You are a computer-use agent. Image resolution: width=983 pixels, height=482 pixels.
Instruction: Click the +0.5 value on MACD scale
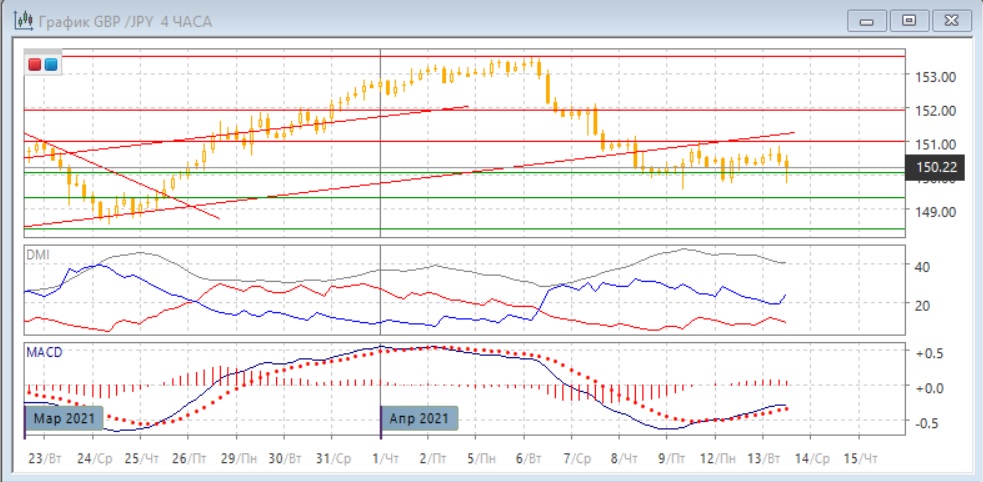[x=931, y=353]
